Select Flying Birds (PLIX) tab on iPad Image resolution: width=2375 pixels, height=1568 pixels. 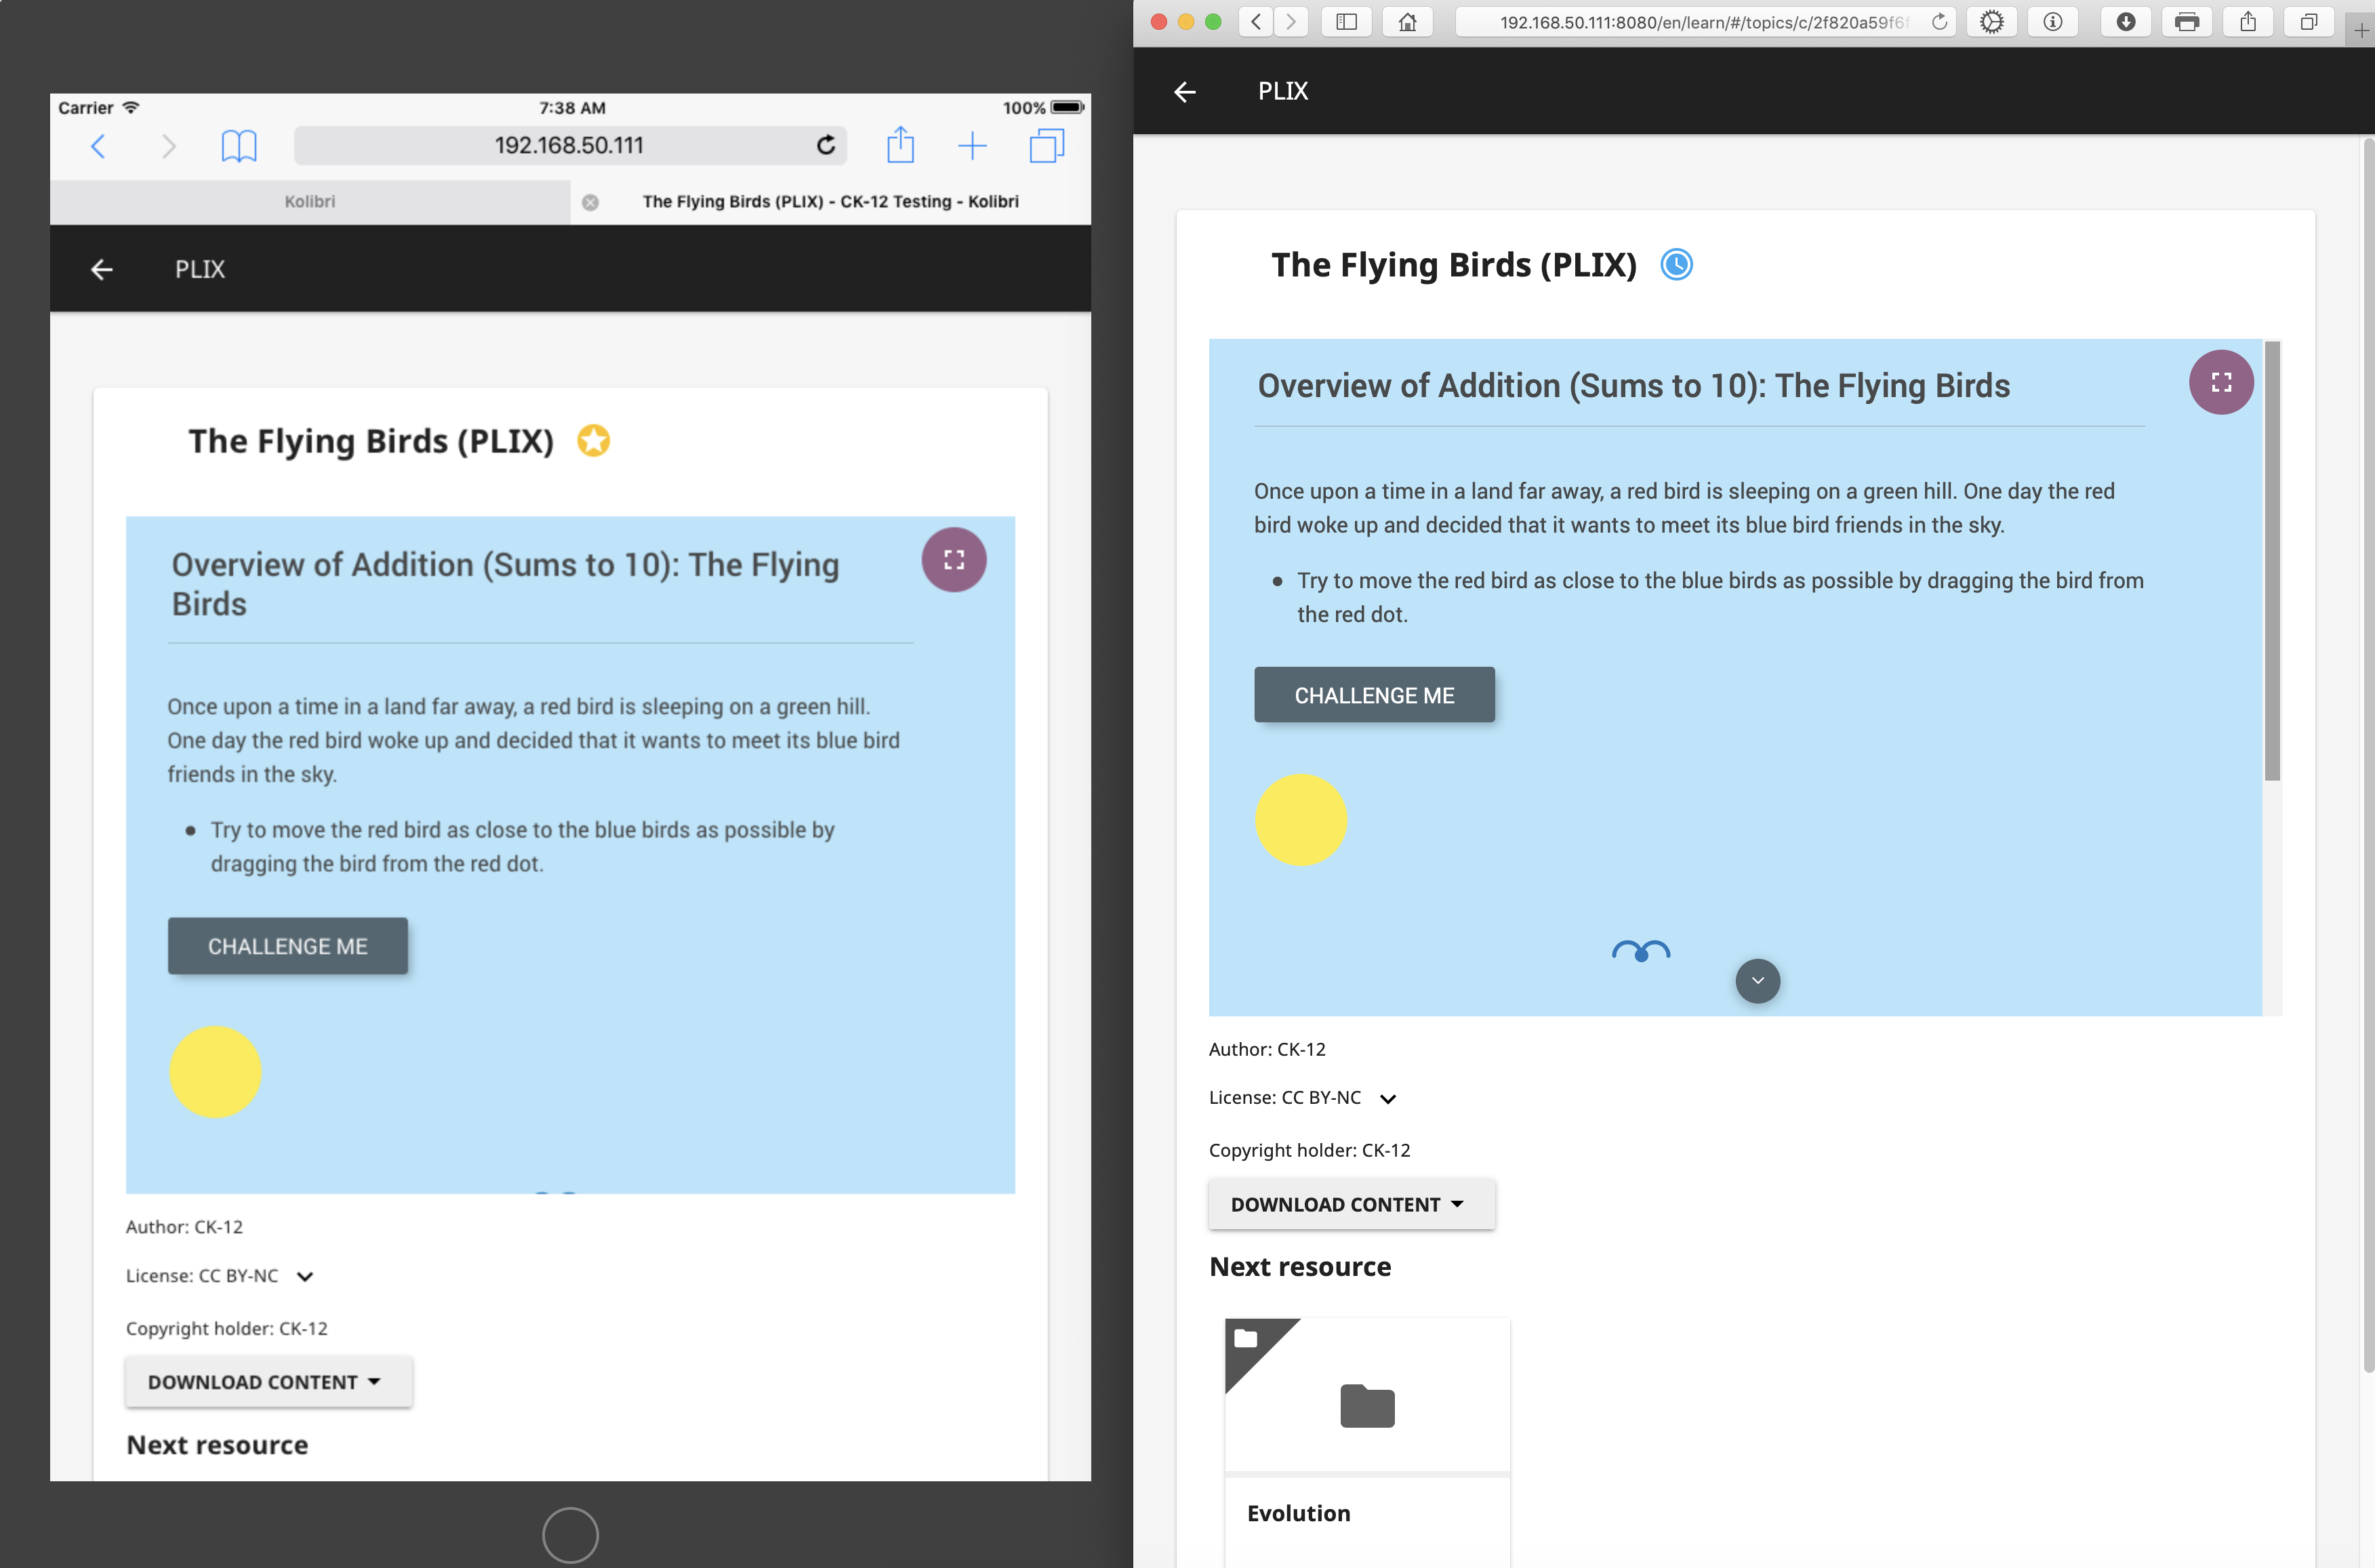(830, 201)
